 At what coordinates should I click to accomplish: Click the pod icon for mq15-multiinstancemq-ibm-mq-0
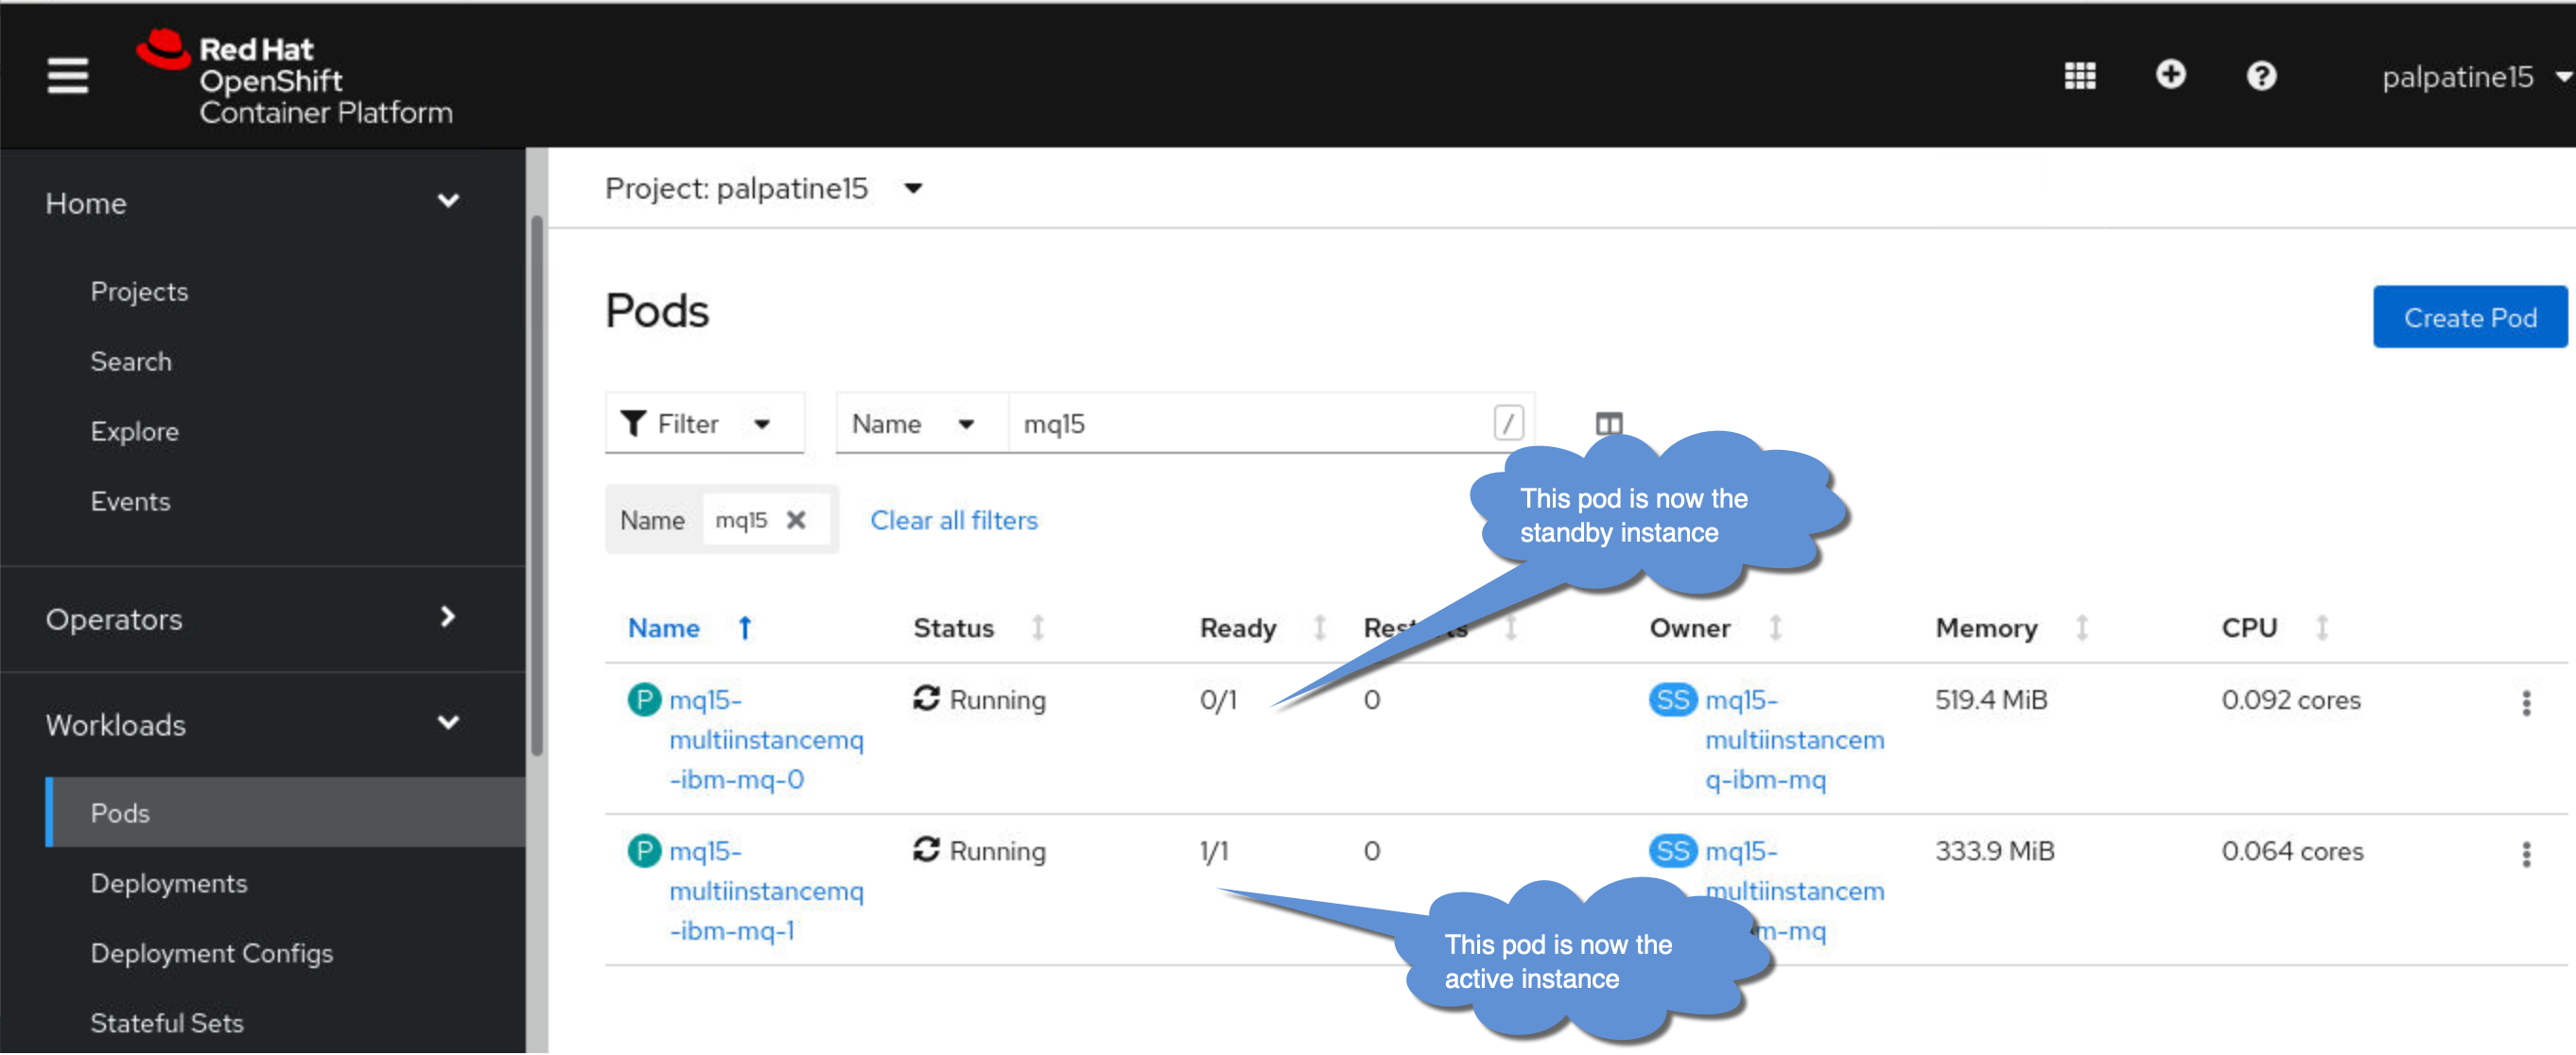[644, 700]
